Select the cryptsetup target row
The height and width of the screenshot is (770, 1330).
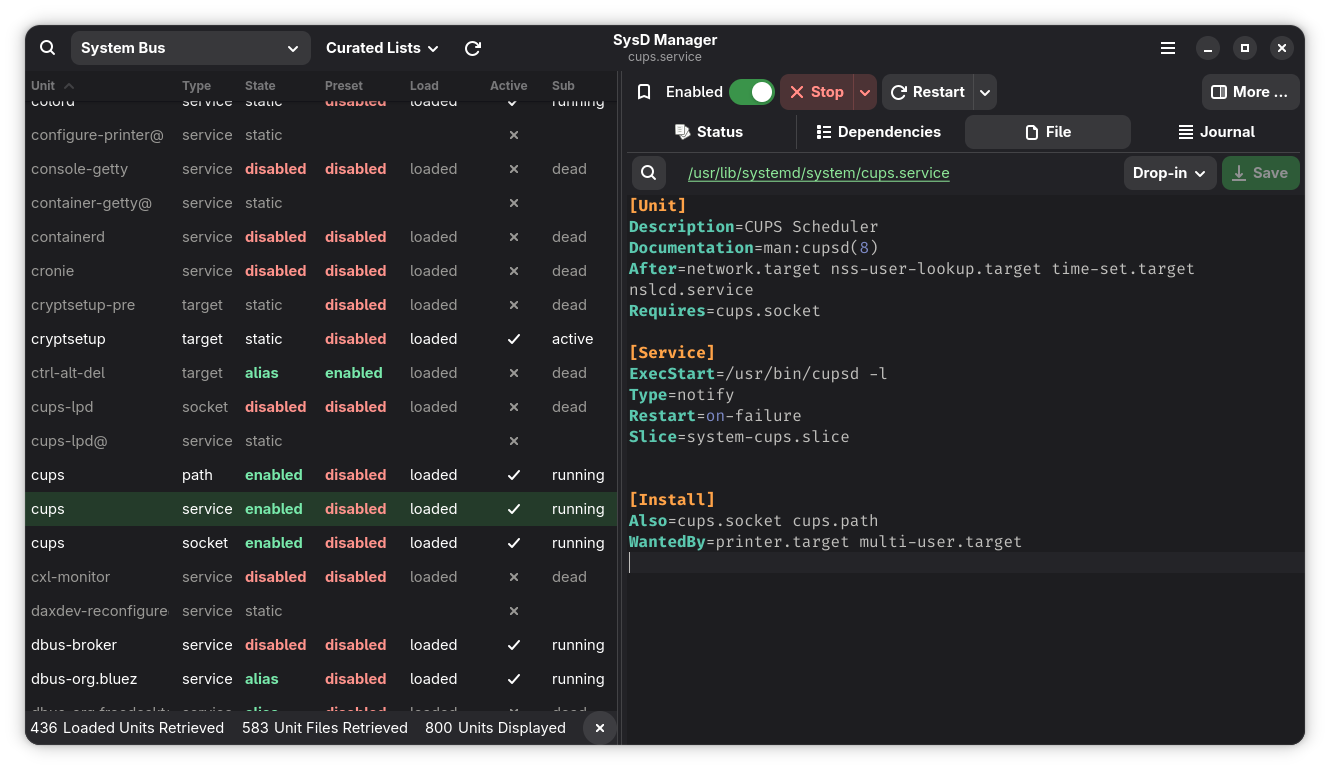pos(321,339)
